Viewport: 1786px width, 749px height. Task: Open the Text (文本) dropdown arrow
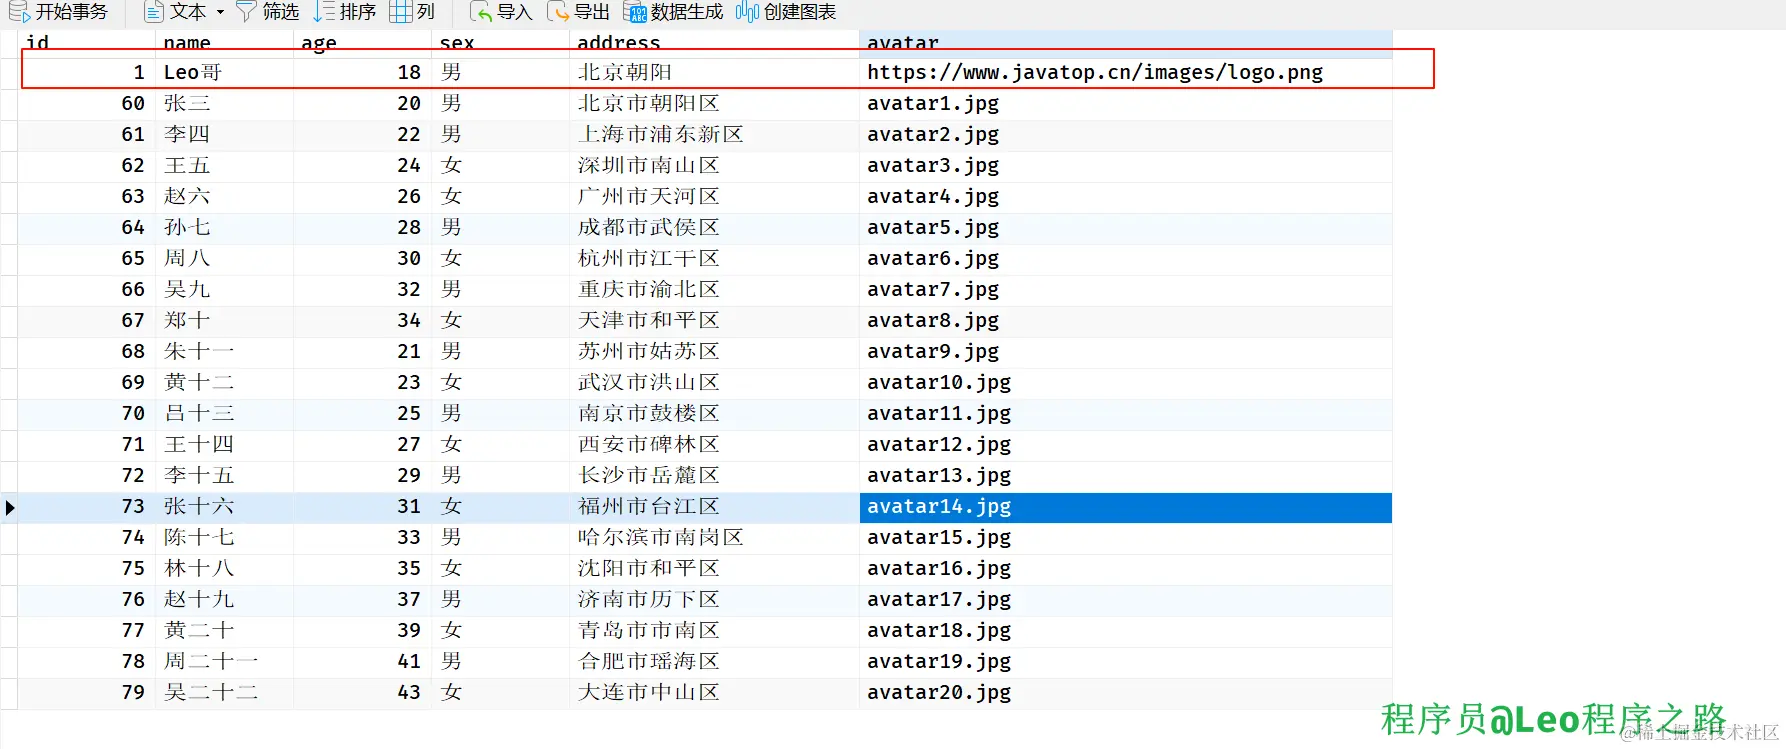tap(220, 13)
